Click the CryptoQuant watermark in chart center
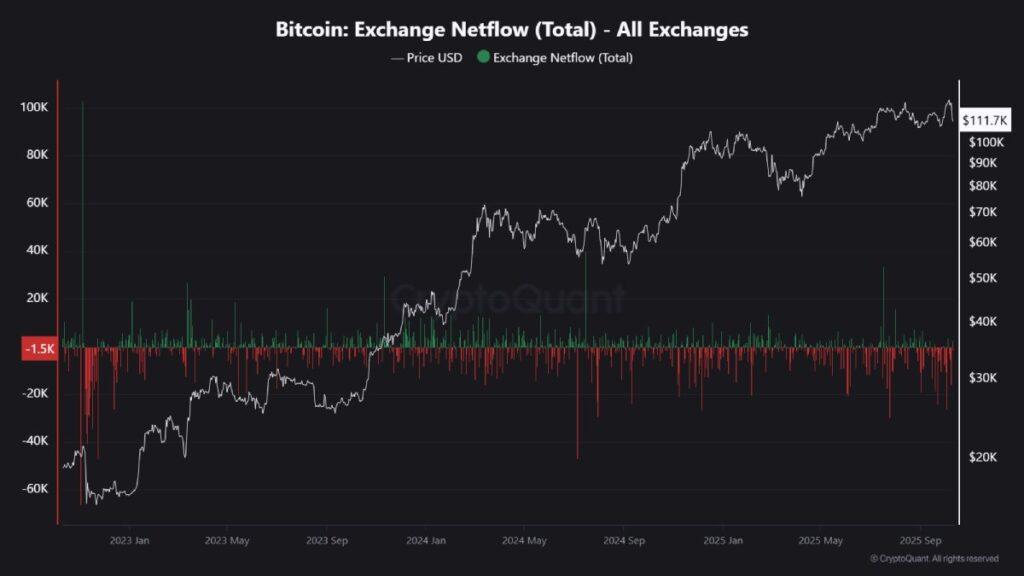 tap(508, 298)
